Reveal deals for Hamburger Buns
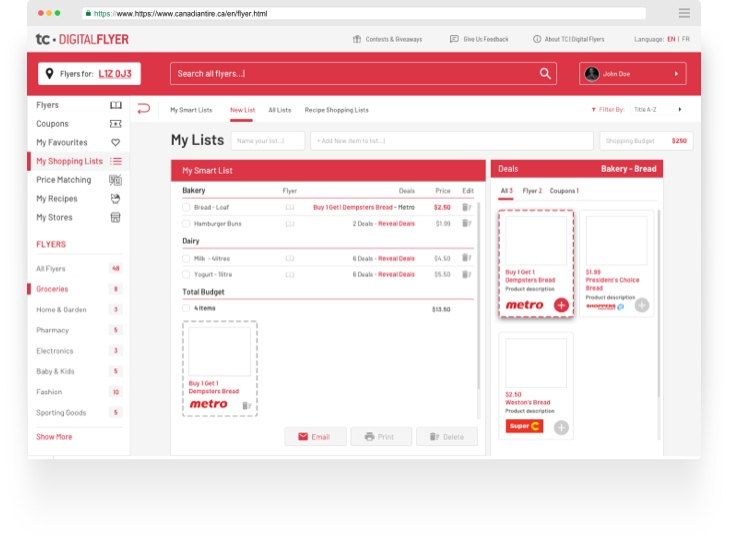 (x=396, y=224)
